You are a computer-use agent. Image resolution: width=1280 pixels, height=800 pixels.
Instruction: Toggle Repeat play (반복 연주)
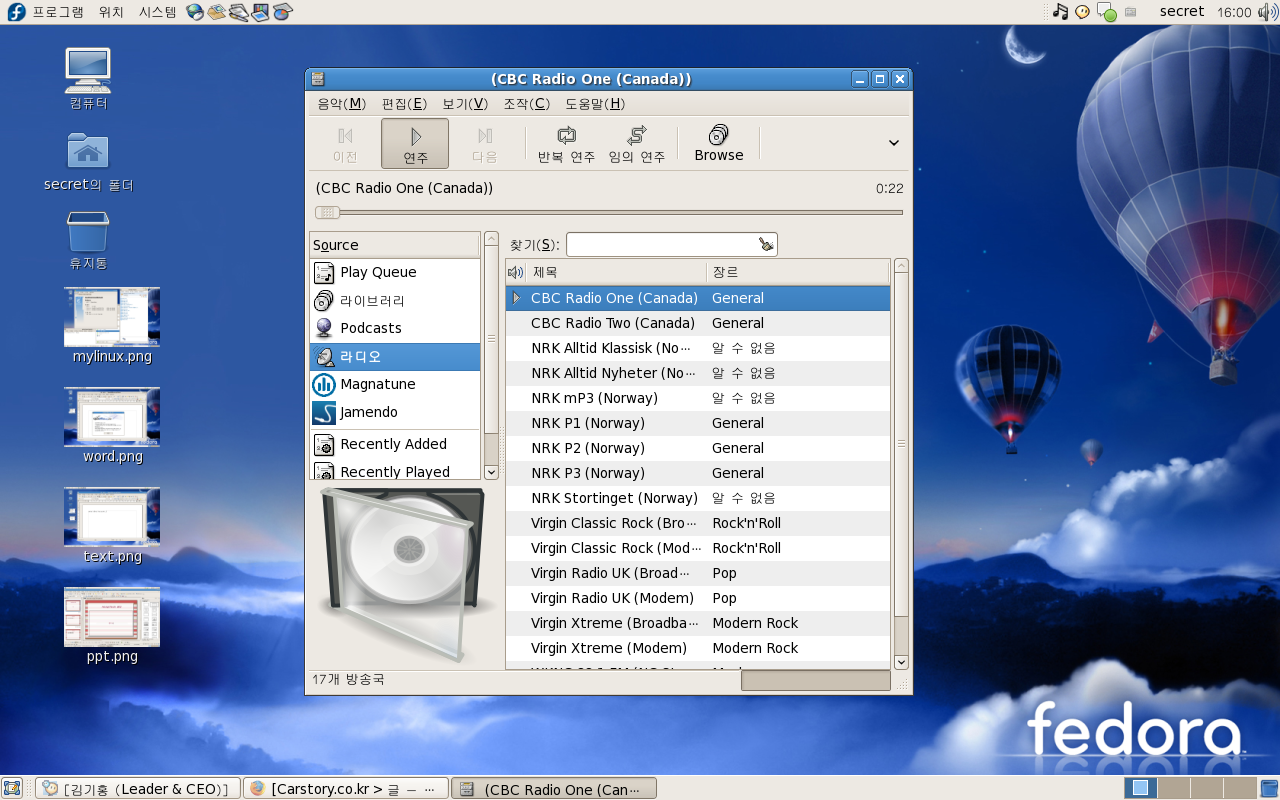(566, 144)
